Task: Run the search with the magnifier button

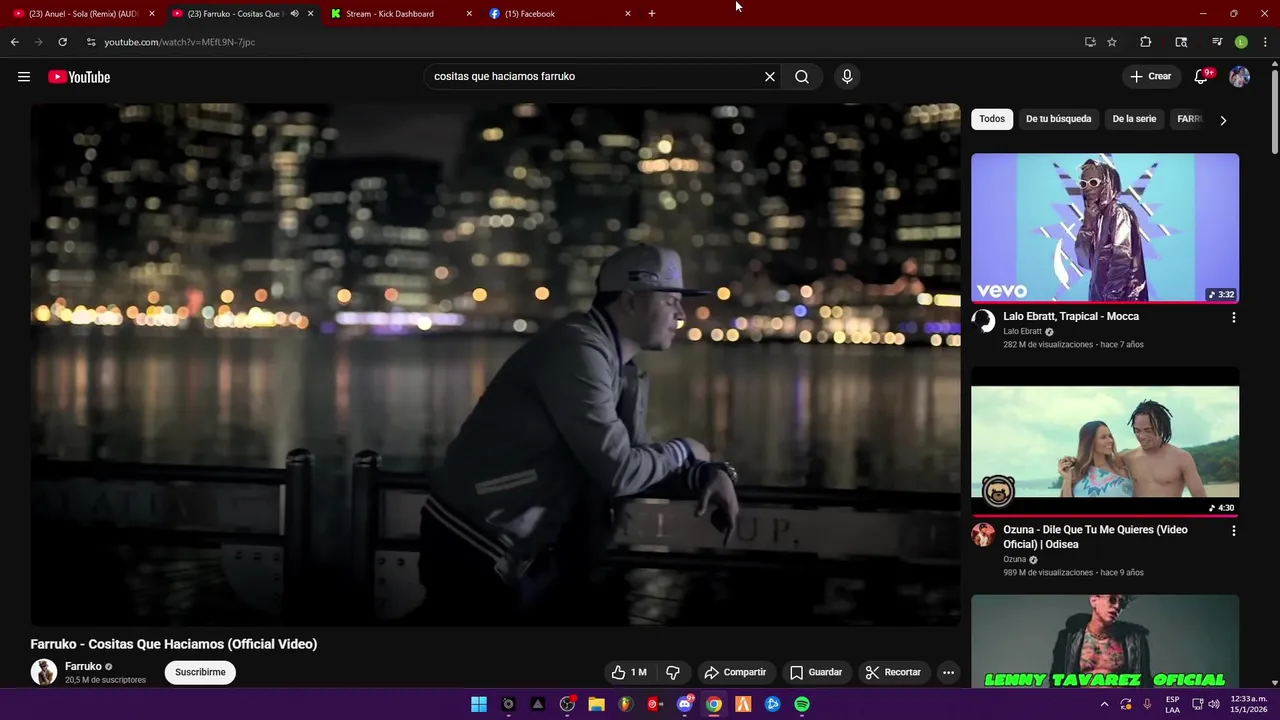Action: [x=802, y=77]
